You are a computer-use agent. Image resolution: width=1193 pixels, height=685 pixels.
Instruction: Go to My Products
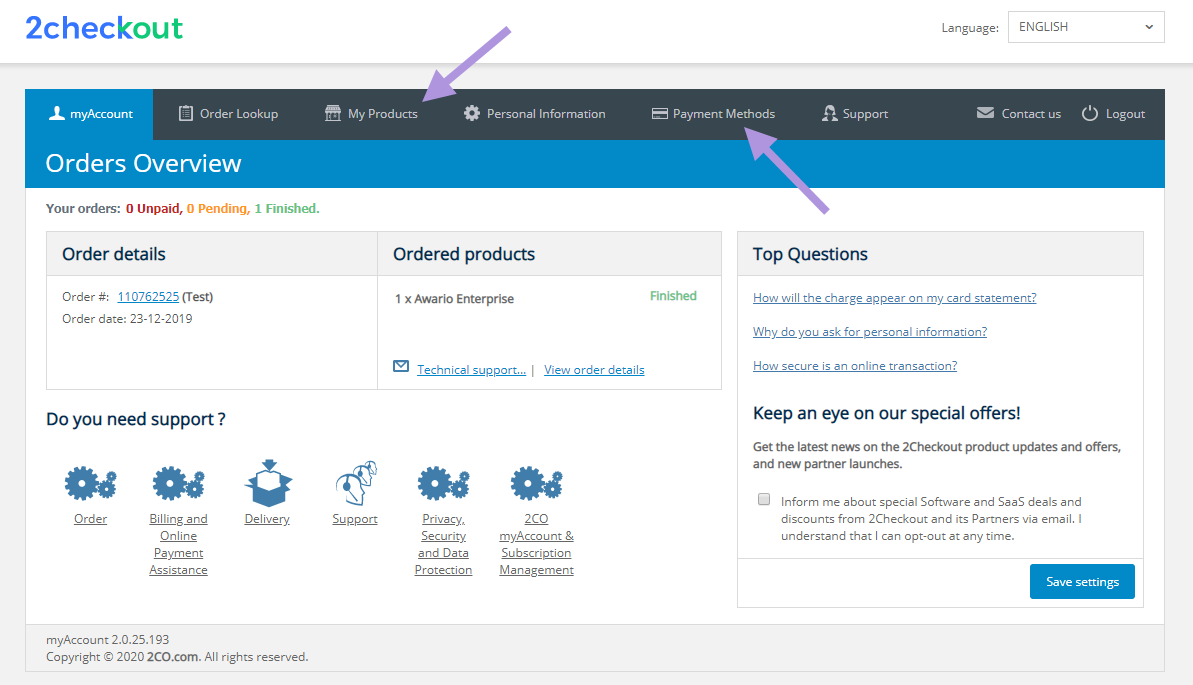tap(371, 114)
